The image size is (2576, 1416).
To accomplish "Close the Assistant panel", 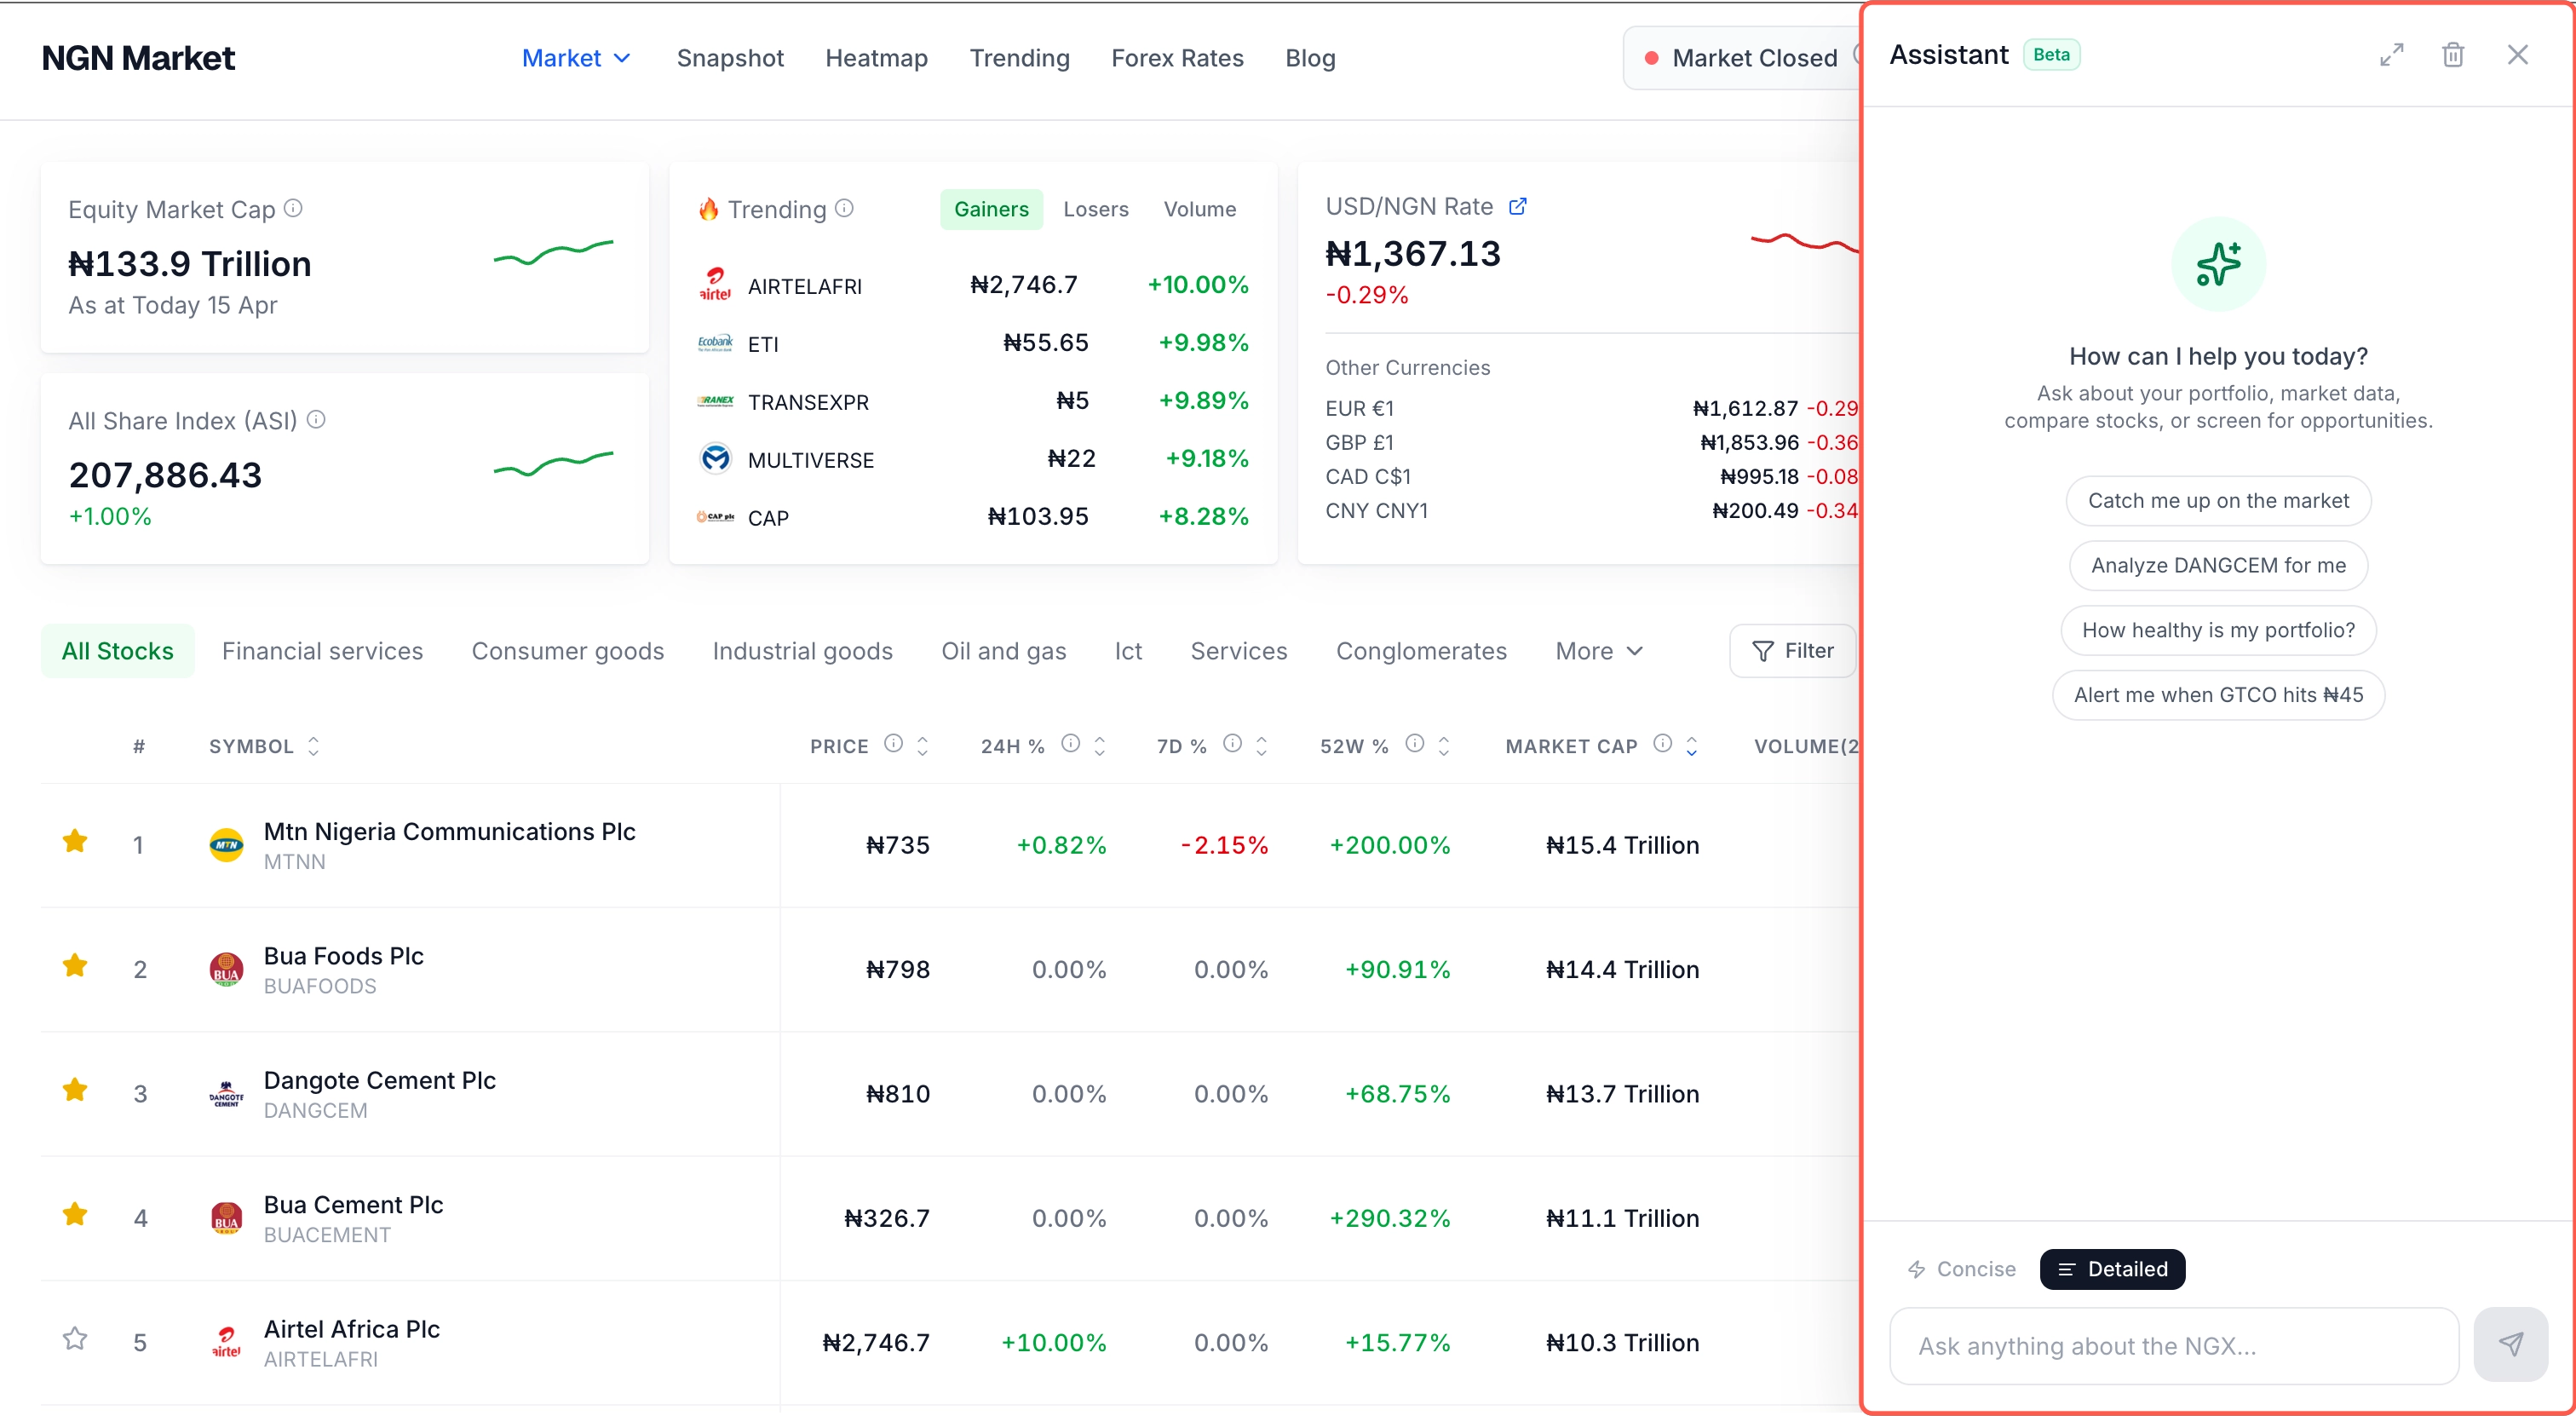I will point(2518,55).
